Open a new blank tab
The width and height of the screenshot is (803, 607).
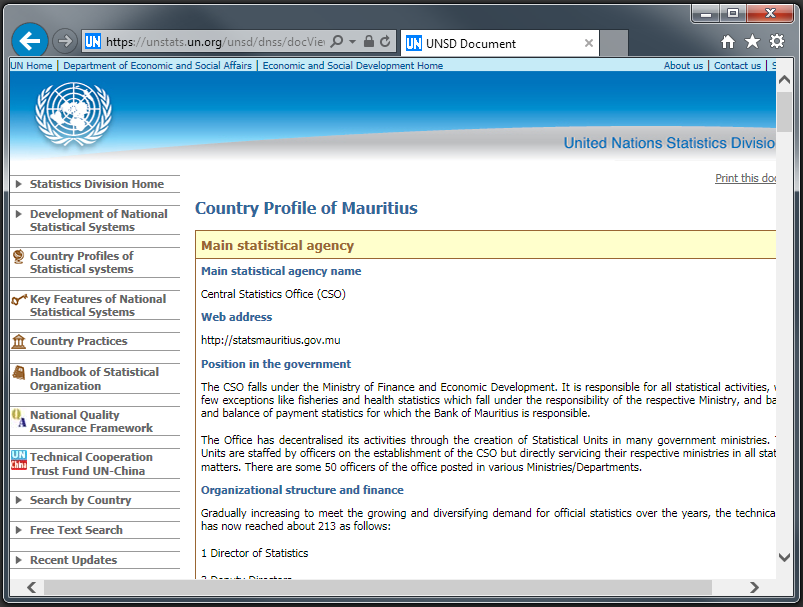(614, 44)
